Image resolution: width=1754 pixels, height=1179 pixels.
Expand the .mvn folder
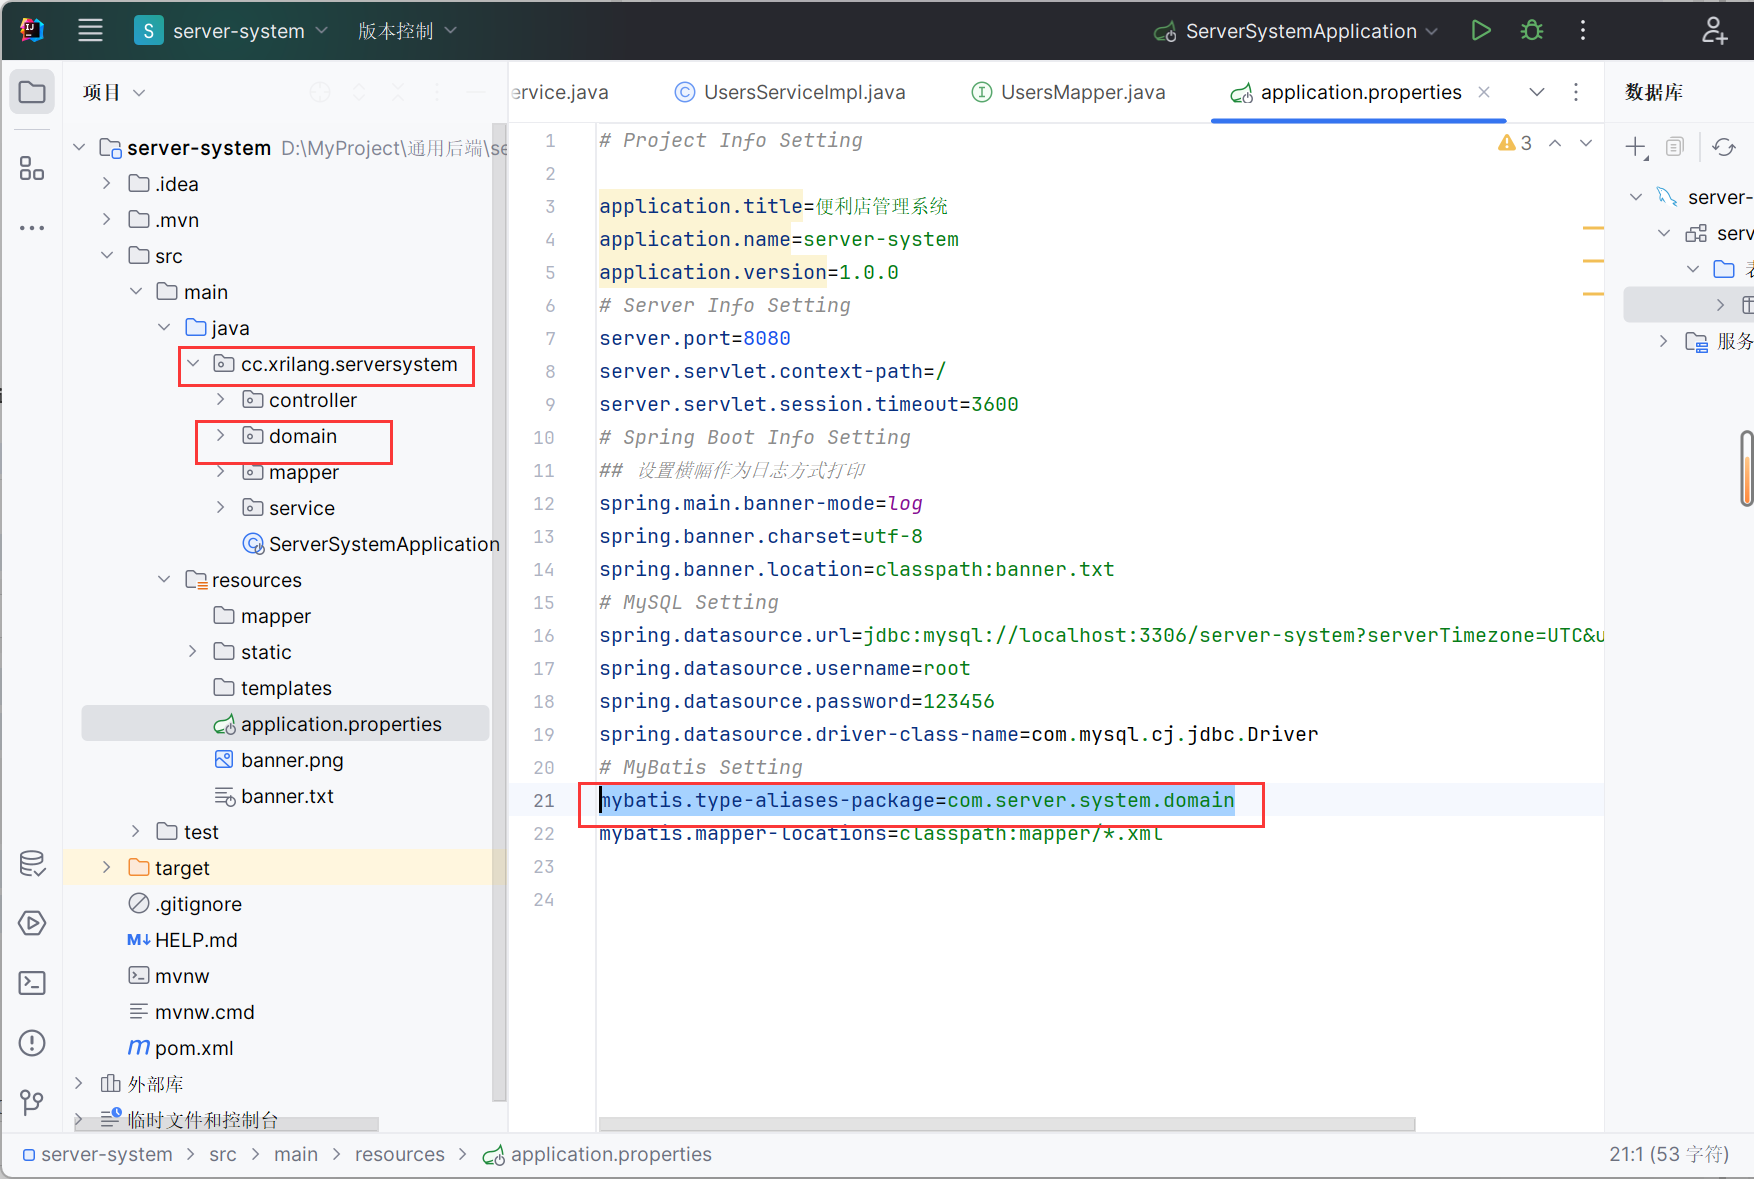click(106, 220)
